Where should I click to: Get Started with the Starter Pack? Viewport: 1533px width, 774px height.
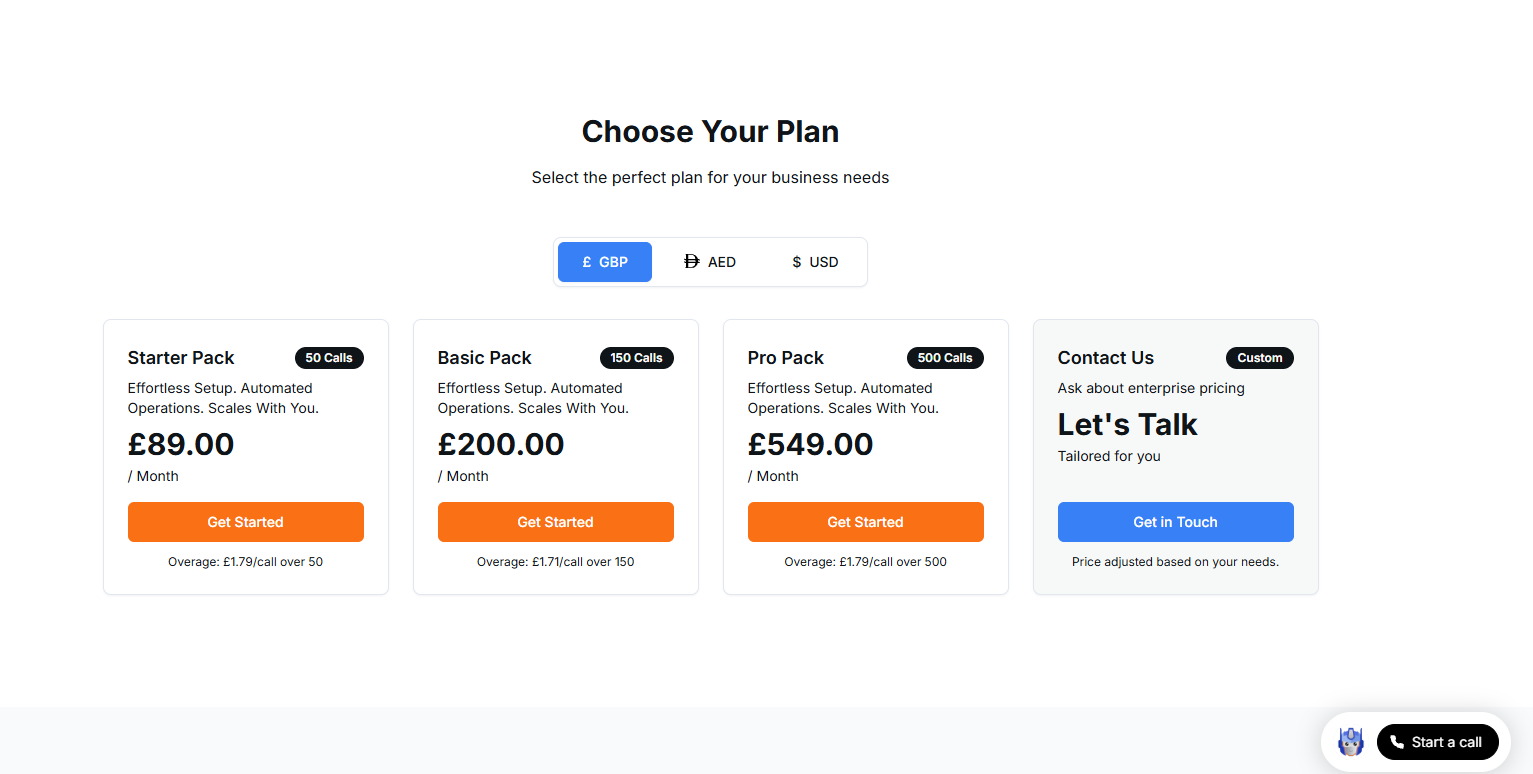(245, 522)
